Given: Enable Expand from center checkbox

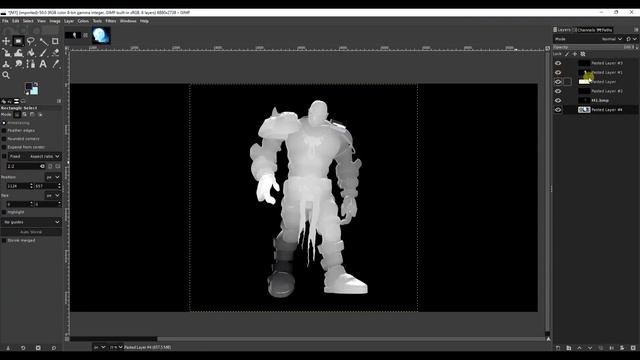Looking at the screenshot, I should (4, 147).
